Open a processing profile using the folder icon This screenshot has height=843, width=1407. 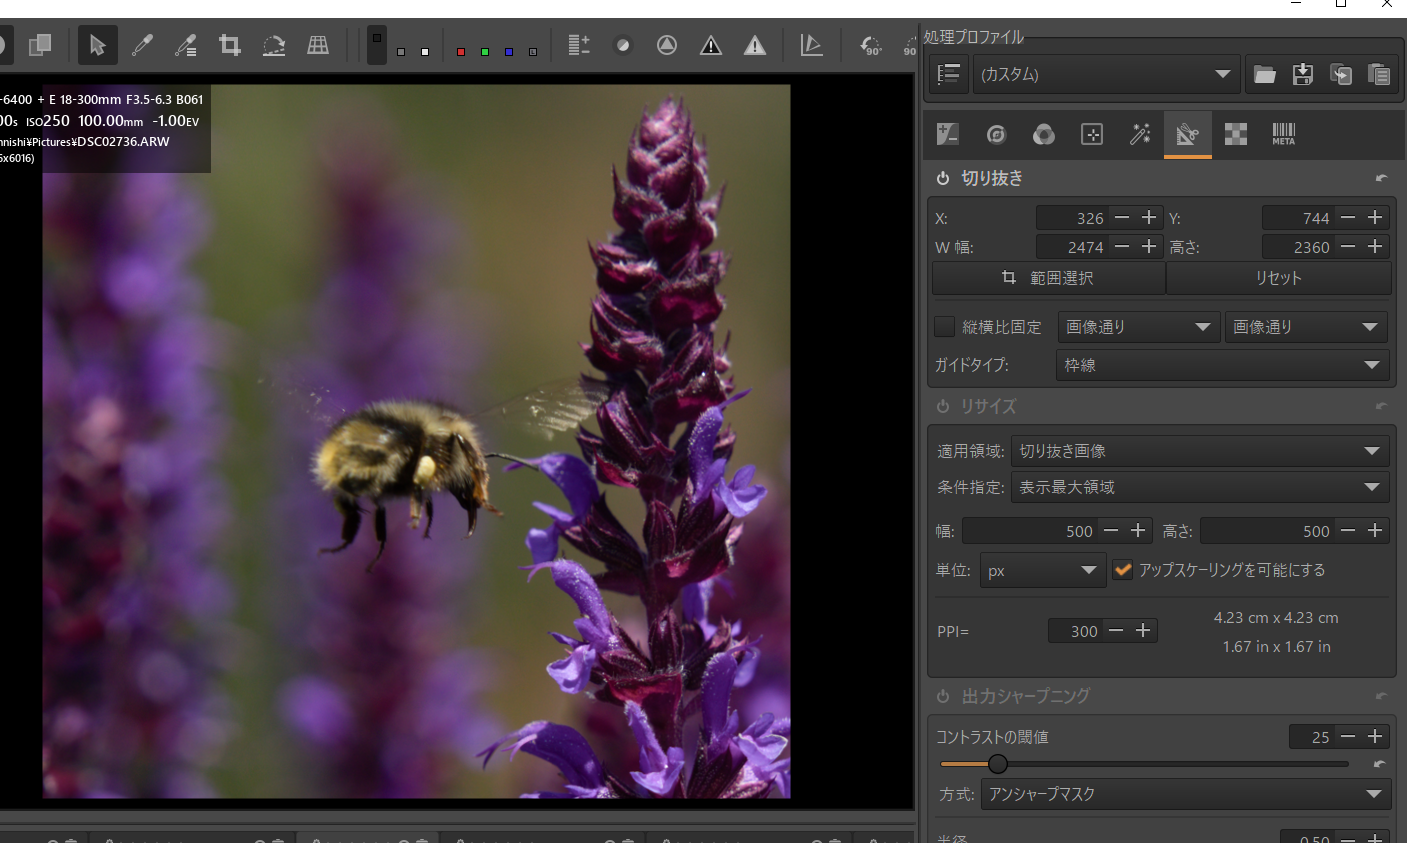pyautogui.click(x=1265, y=74)
